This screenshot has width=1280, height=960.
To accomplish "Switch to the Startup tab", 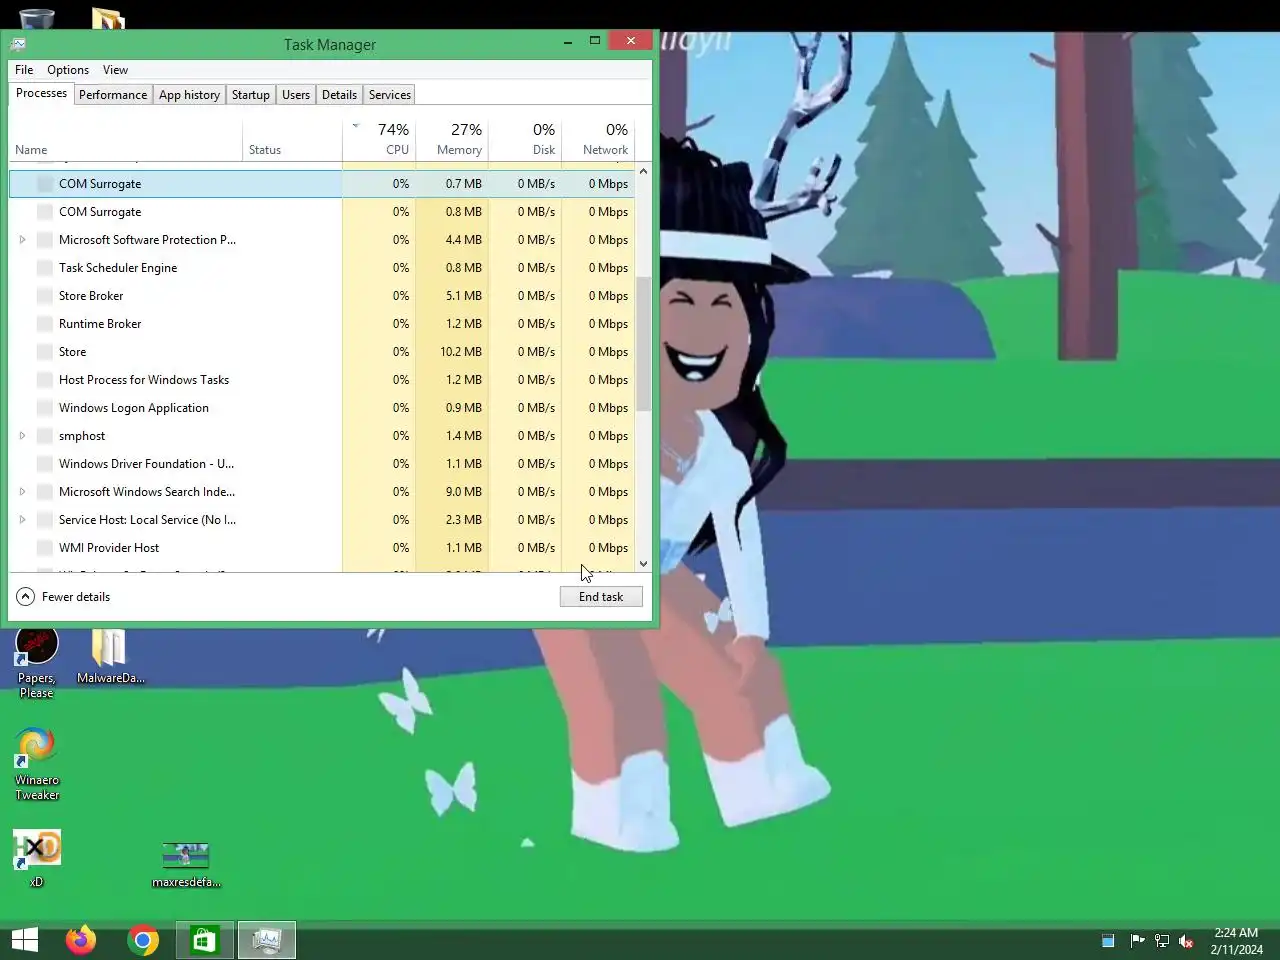I will [251, 95].
